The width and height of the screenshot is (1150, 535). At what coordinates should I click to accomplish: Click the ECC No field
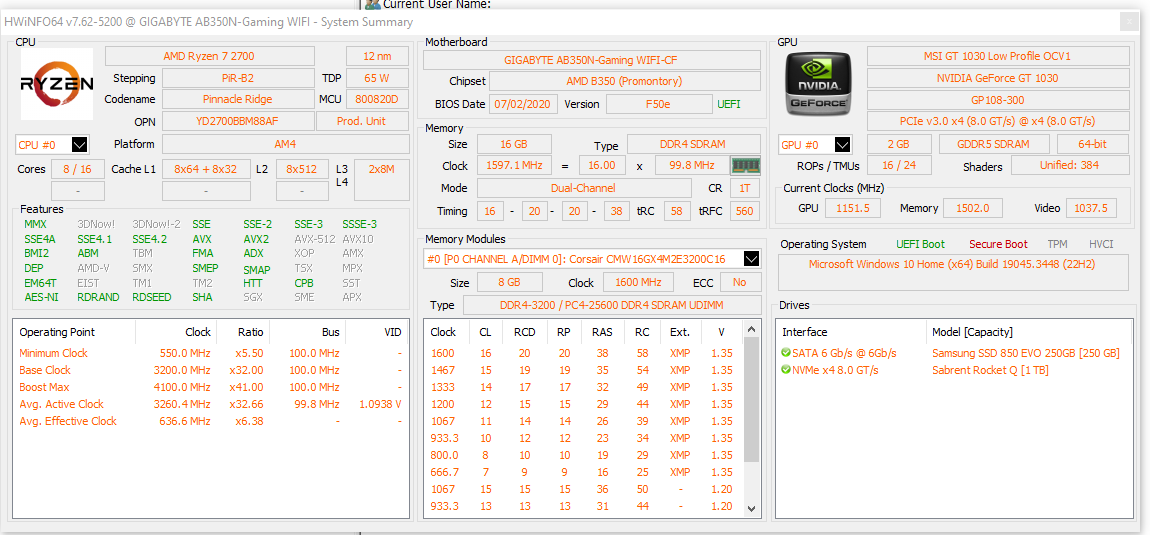click(x=739, y=283)
